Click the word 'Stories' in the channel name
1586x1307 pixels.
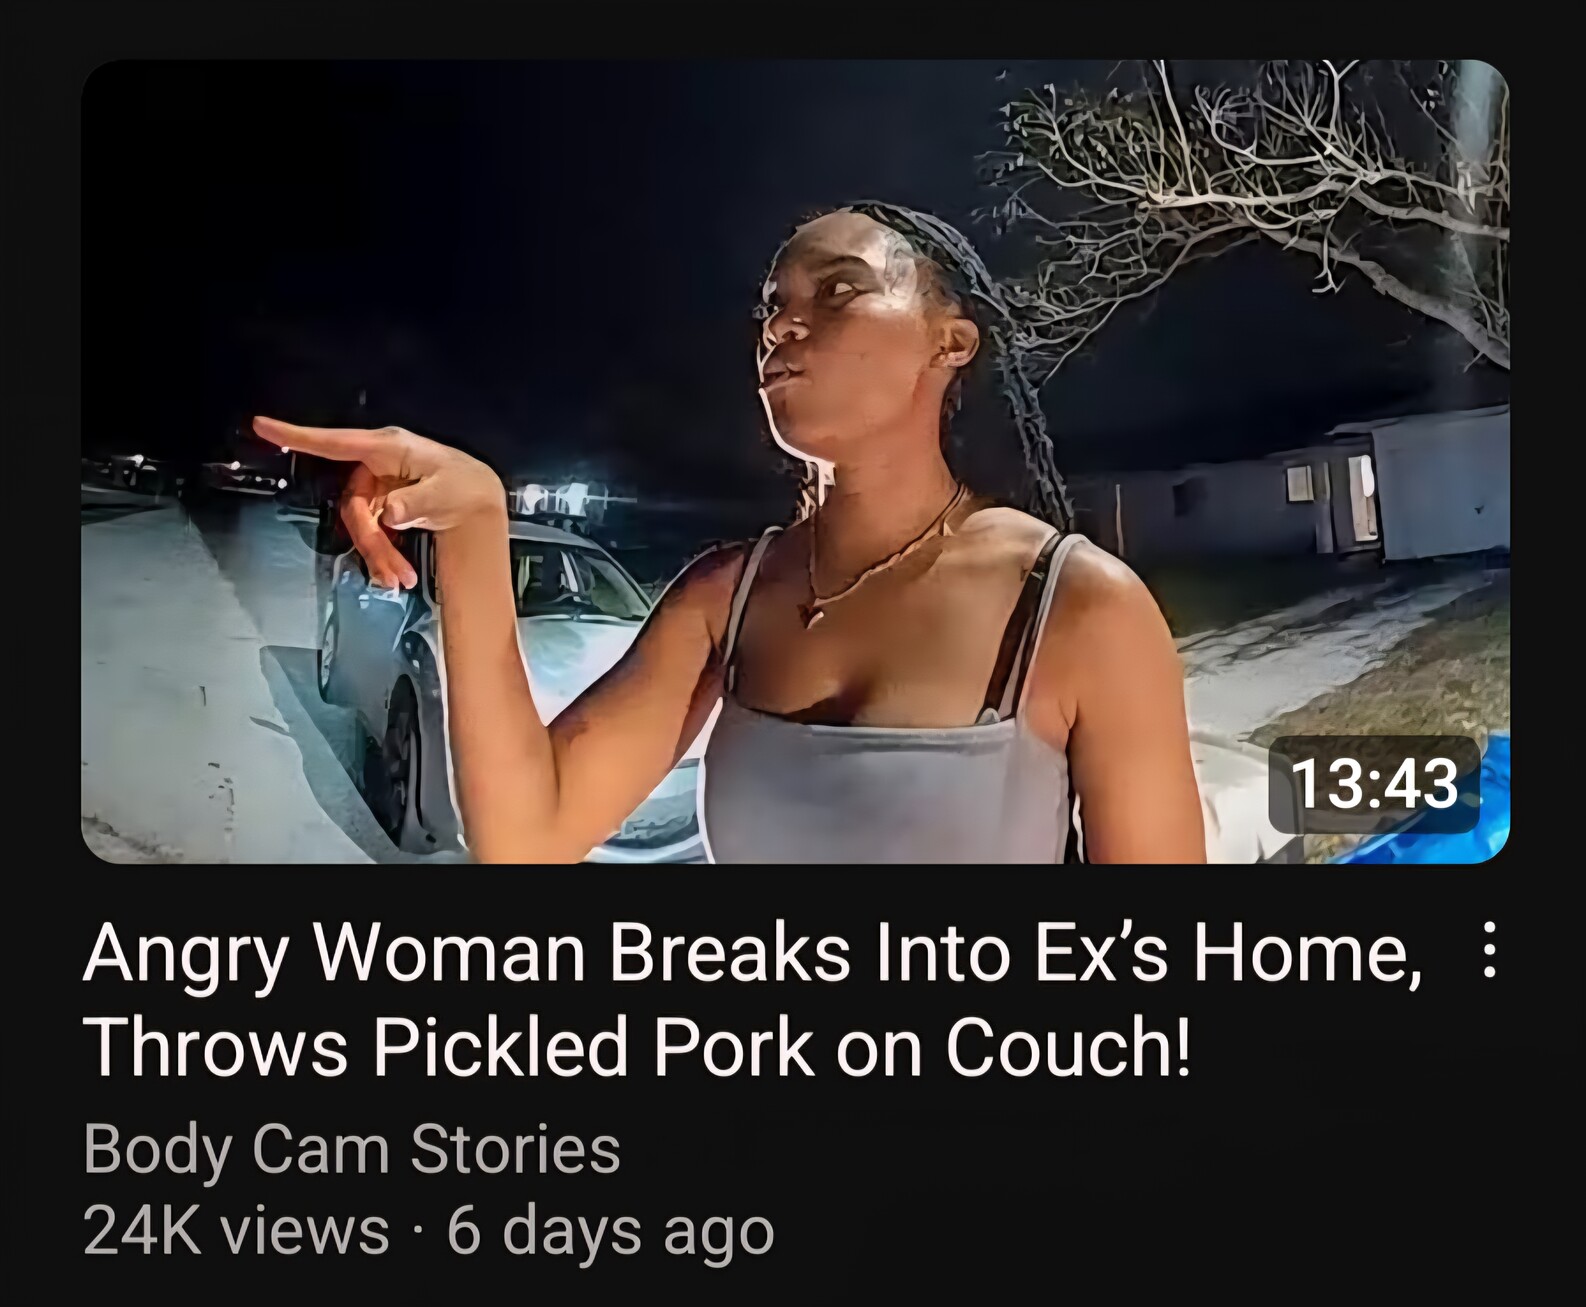pyautogui.click(x=516, y=1149)
